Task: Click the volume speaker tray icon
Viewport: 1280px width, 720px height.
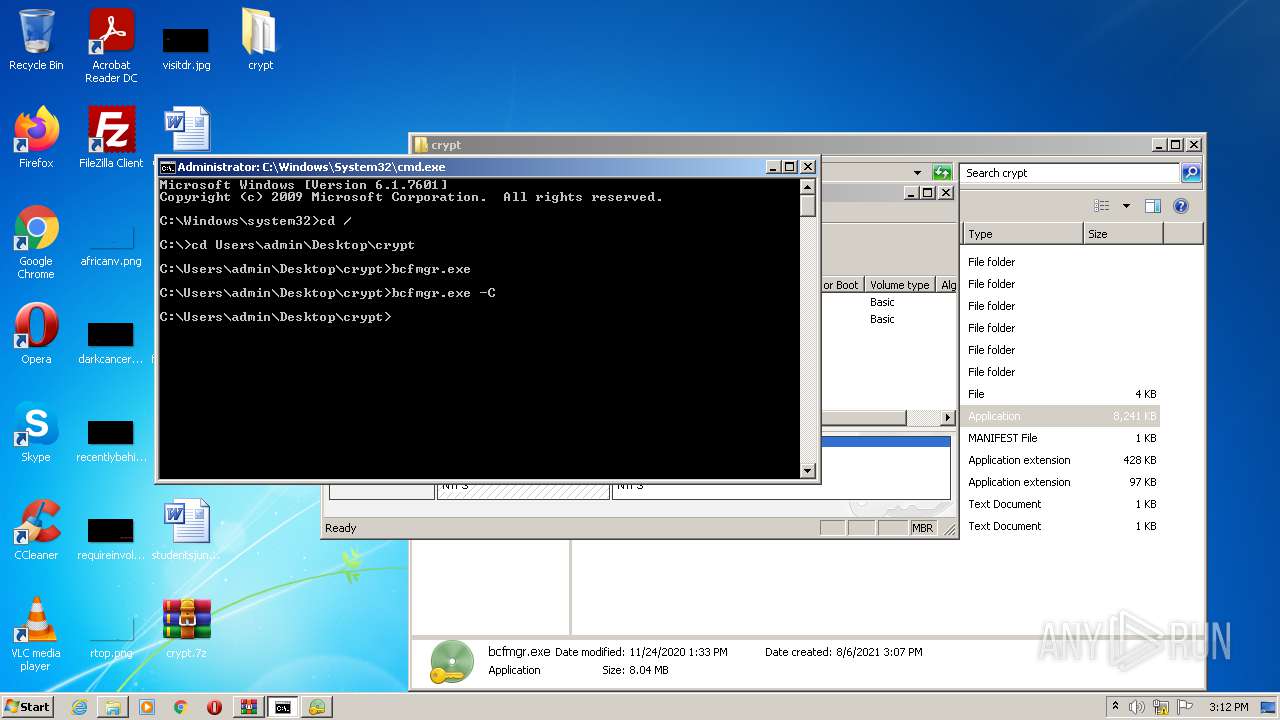Action: click(1137, 707)
